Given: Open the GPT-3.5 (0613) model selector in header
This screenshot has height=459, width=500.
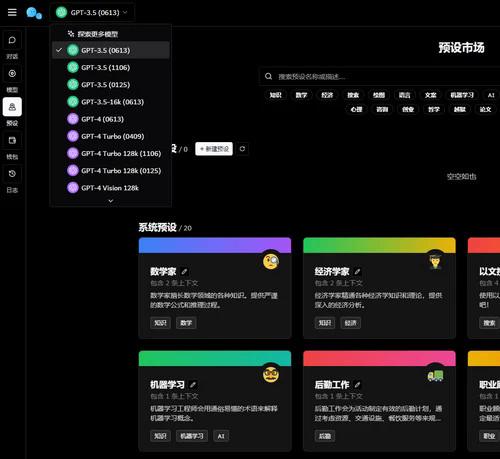Looking at the screenshot, I should (x=92, y=13).
